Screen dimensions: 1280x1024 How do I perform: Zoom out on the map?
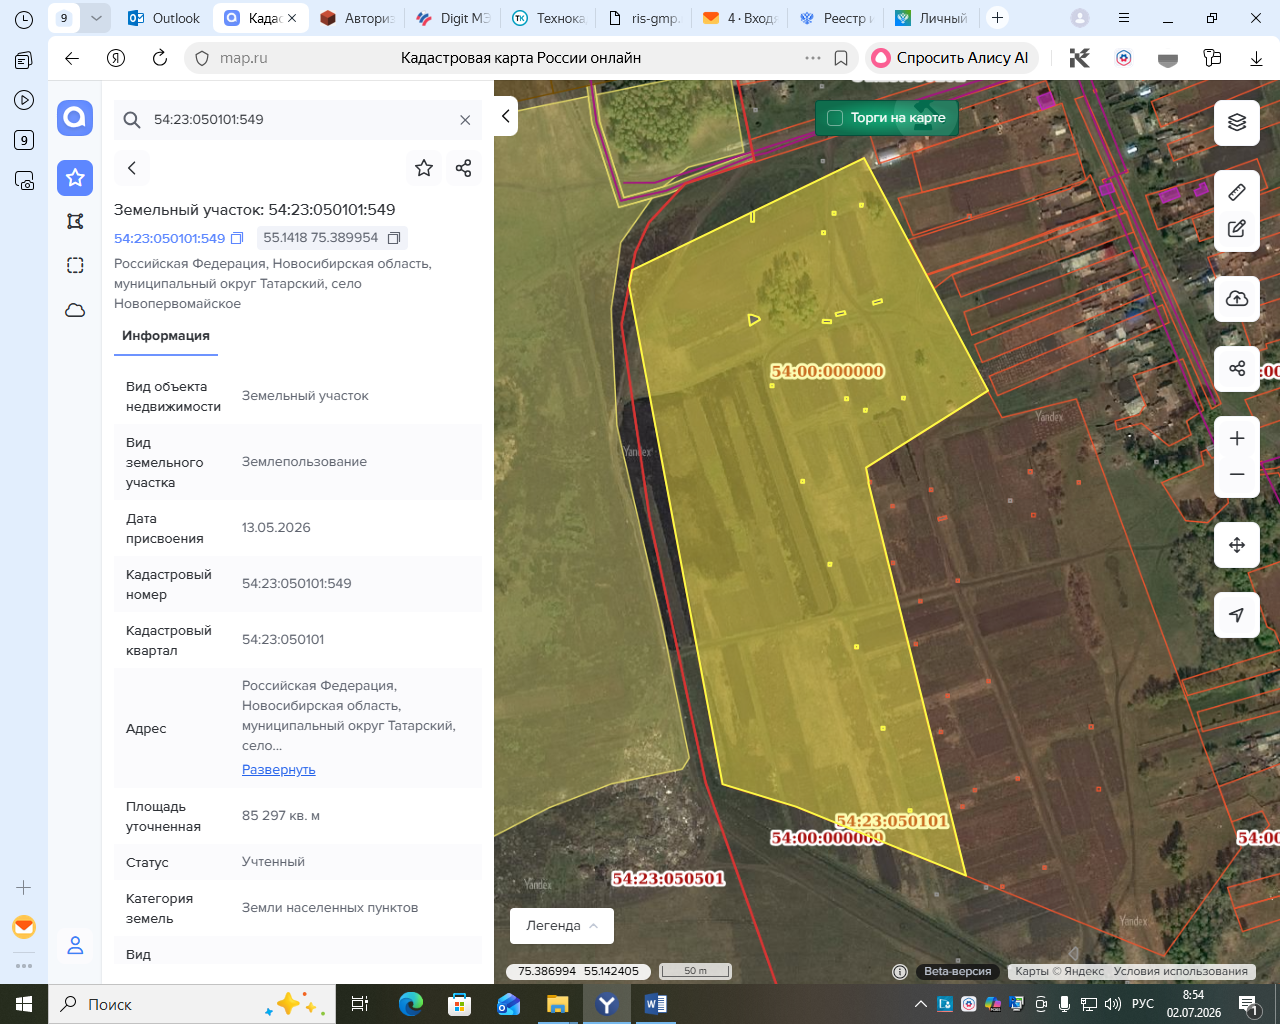tap(1237, 475)
